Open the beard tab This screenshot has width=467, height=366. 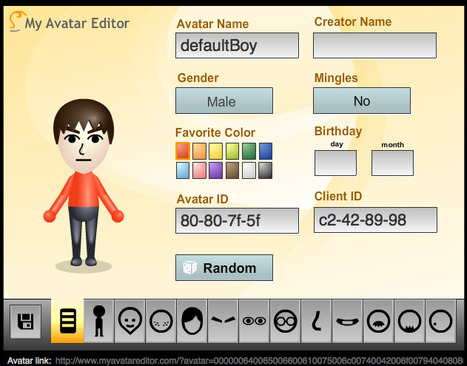pos(410,321)
